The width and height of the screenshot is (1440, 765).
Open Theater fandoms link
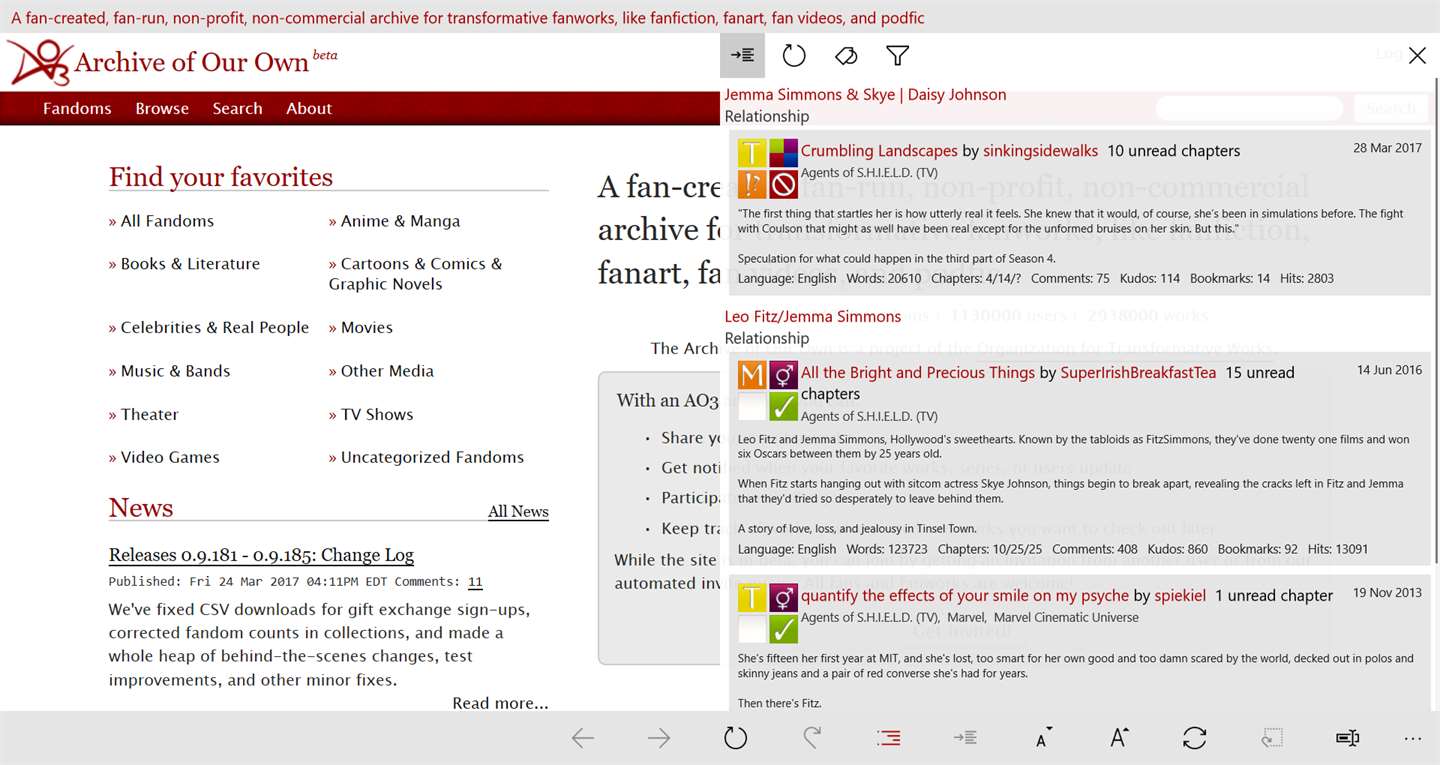150,414
